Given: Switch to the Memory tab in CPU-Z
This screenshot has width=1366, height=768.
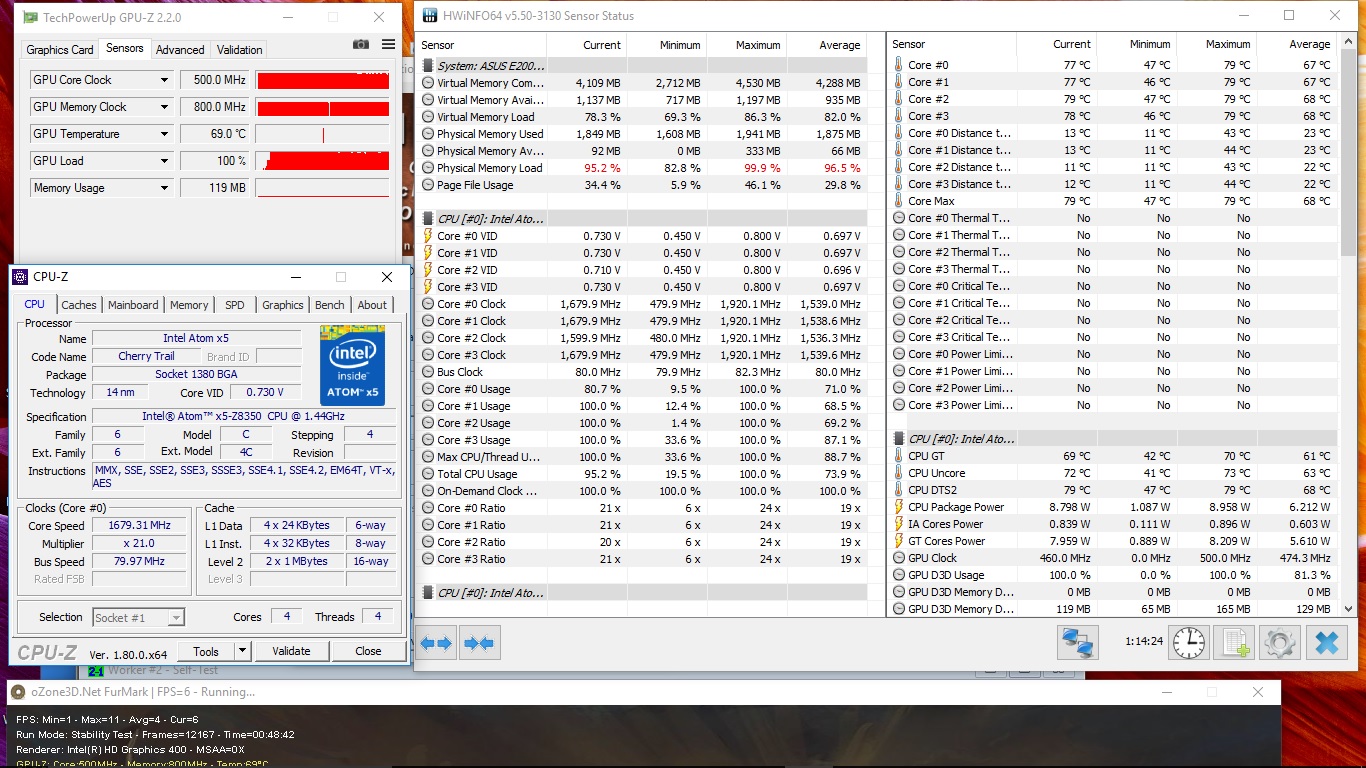Looking at the screenshot, I should click(189, 305).
